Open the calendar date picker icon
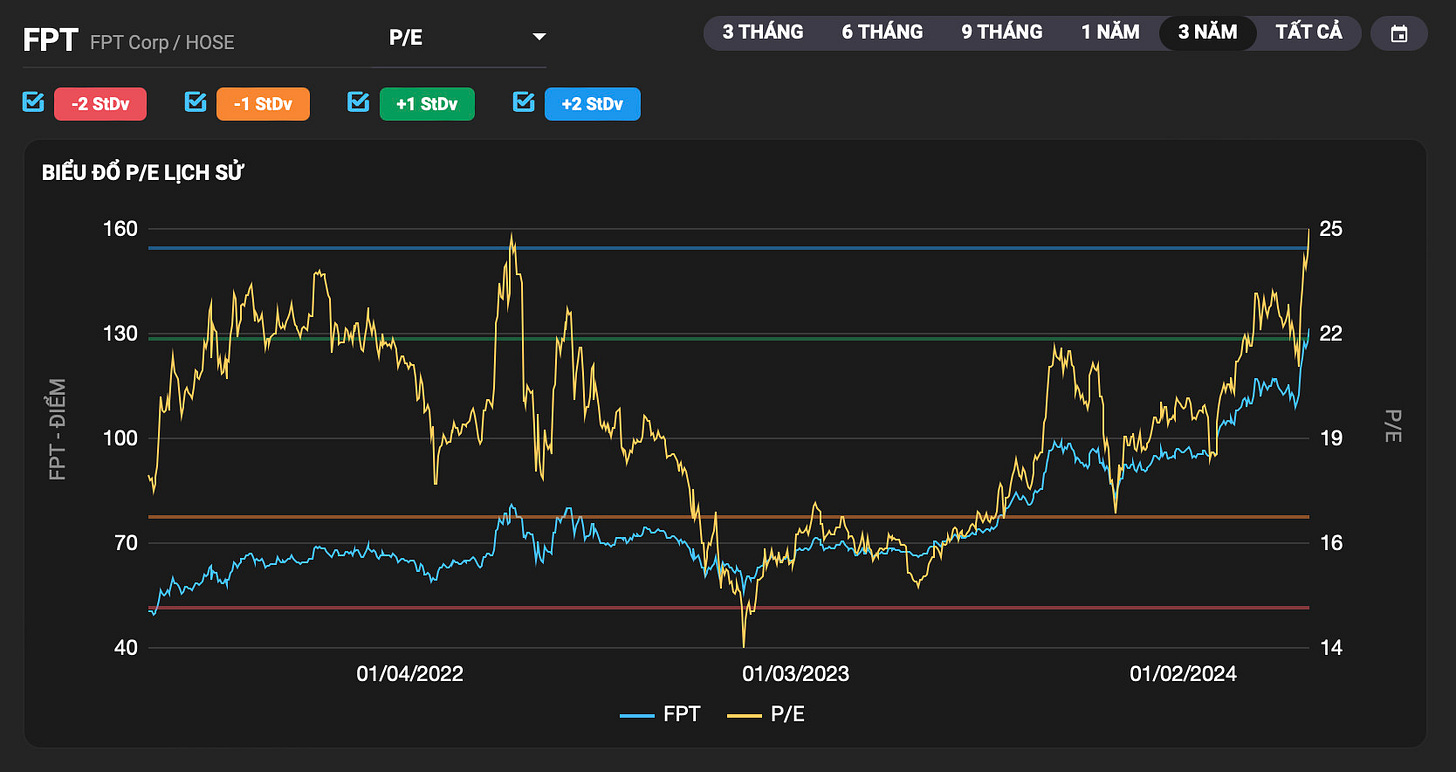Image resolution: width=1456 pixels, height=772 pixels. [1400, 33]
